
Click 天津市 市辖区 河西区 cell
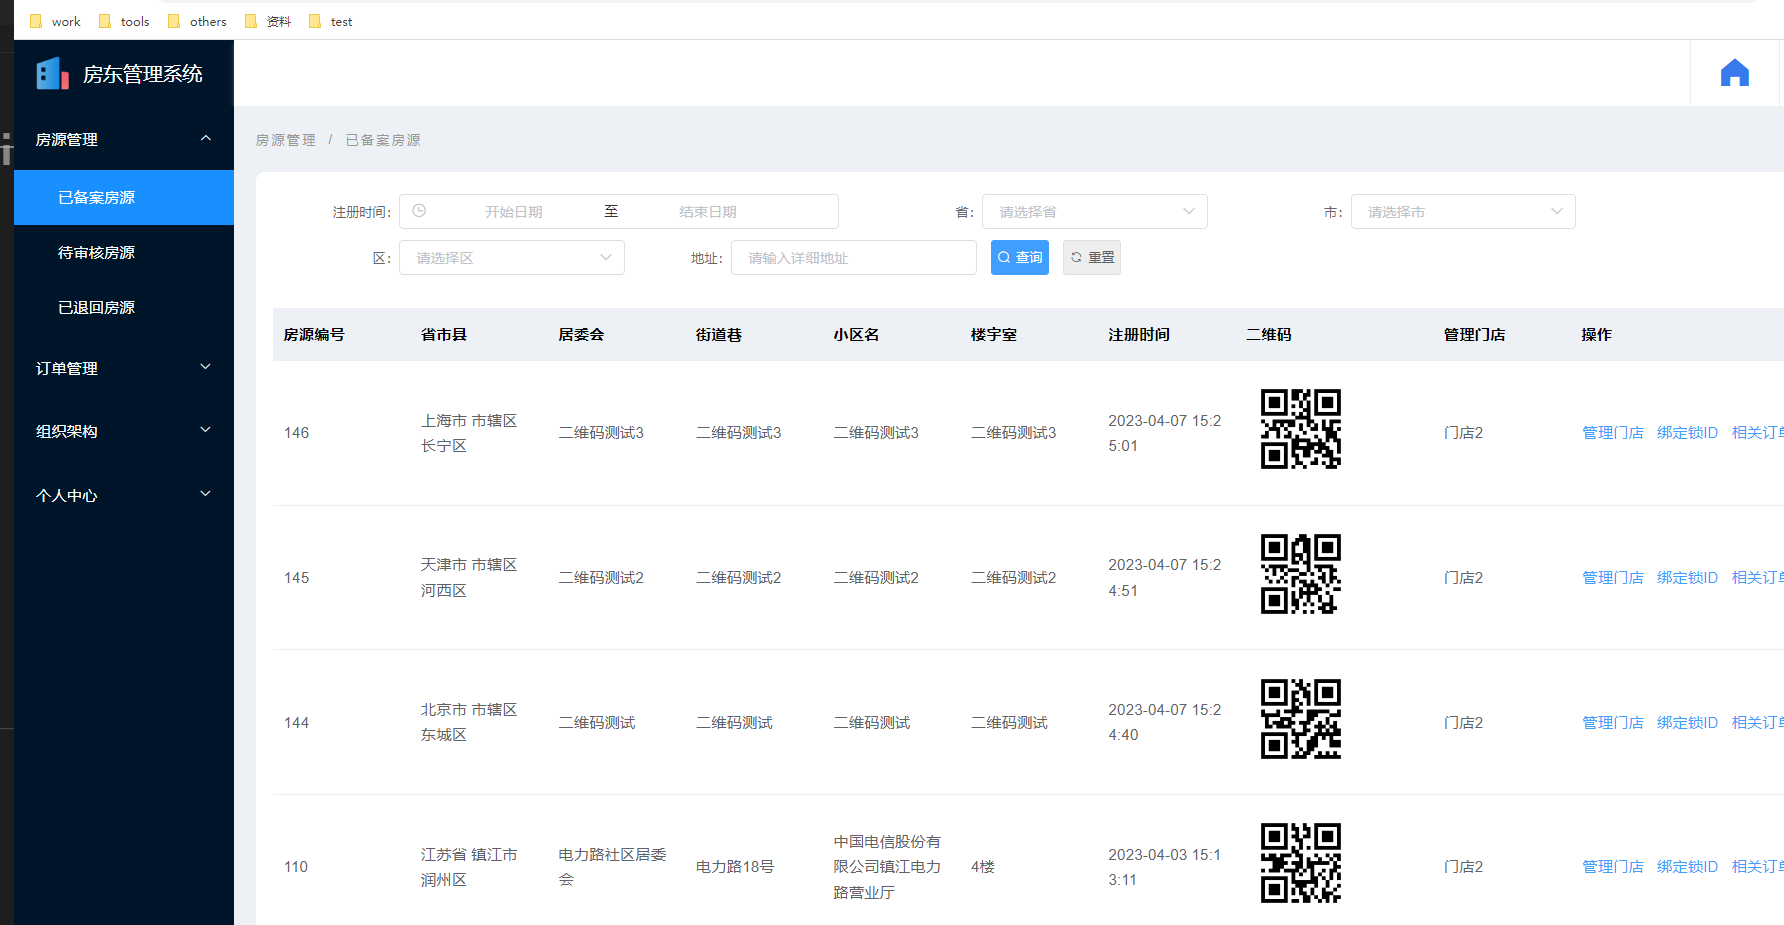(x=469, y=577)
